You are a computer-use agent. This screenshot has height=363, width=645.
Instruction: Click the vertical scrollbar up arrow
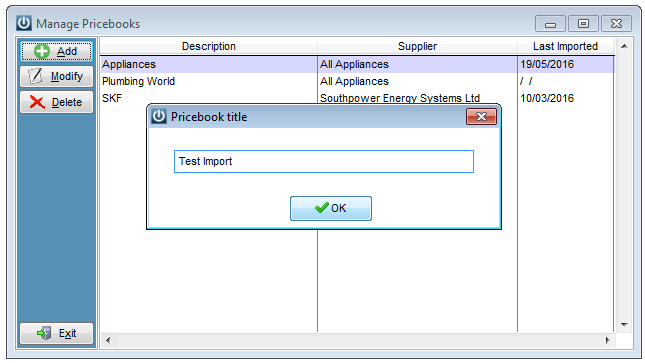click(624, 46)
